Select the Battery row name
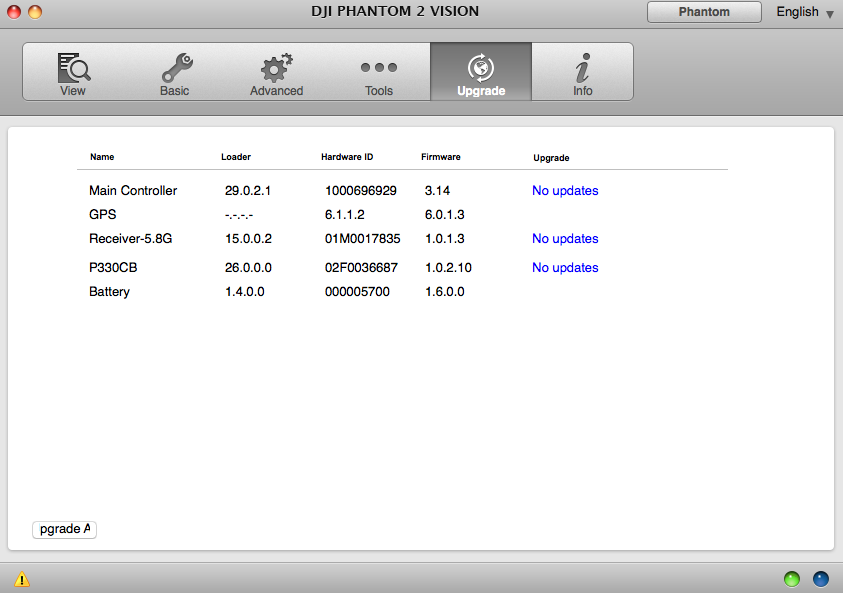Viewport: 843px width, 593px height. pos(109,292)
